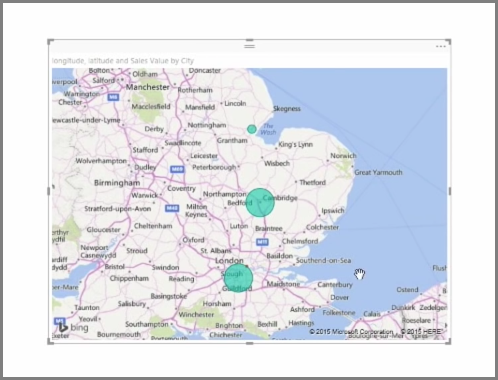The width and height of the screenshot is (498, 380).
Task: Click the Birmingham label on the map
Action: [117, 183]
